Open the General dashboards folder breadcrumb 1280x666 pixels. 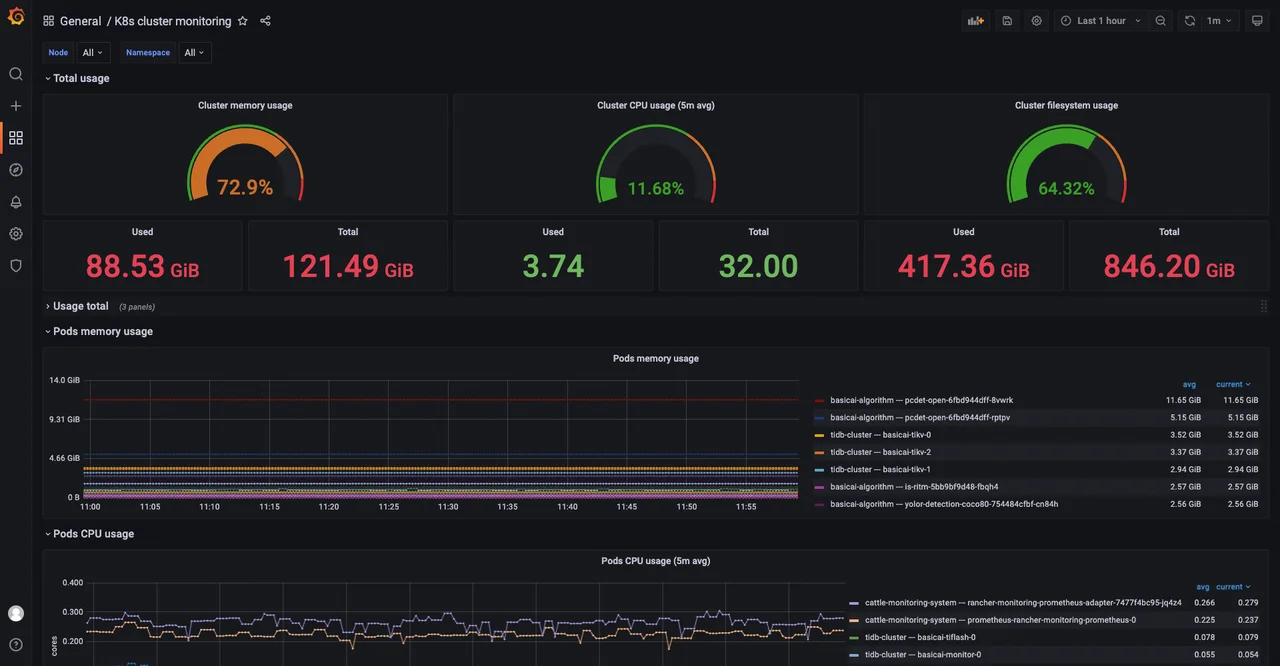point(80,20)
